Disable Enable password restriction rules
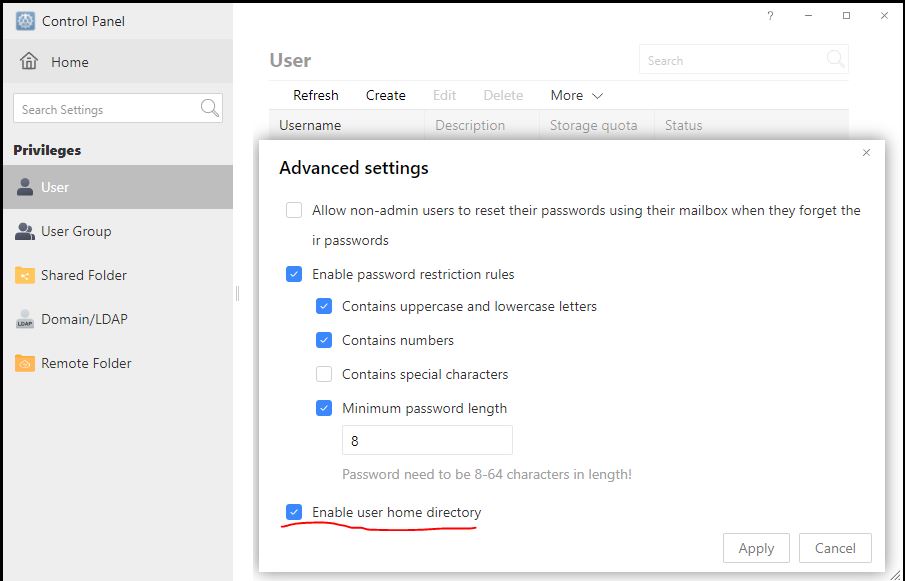The height and width of the screenshot is (581, 905). click(294, 274)
